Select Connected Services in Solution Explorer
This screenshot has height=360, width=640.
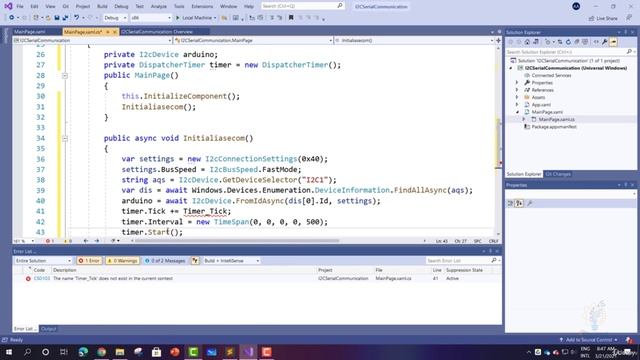pyautogui.click(x=551, y=75)
